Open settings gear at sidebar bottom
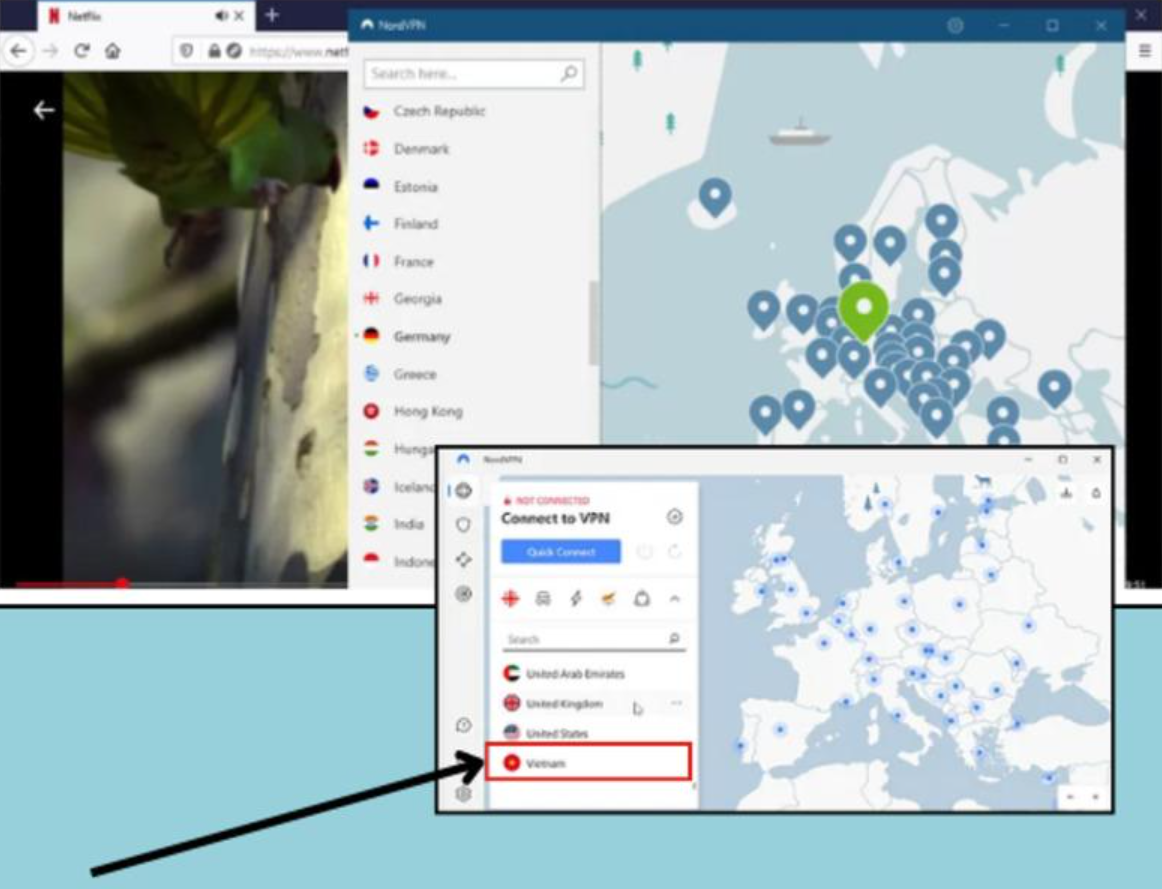The height and width of the screenshot is (889, 1162). coord(463,793)
